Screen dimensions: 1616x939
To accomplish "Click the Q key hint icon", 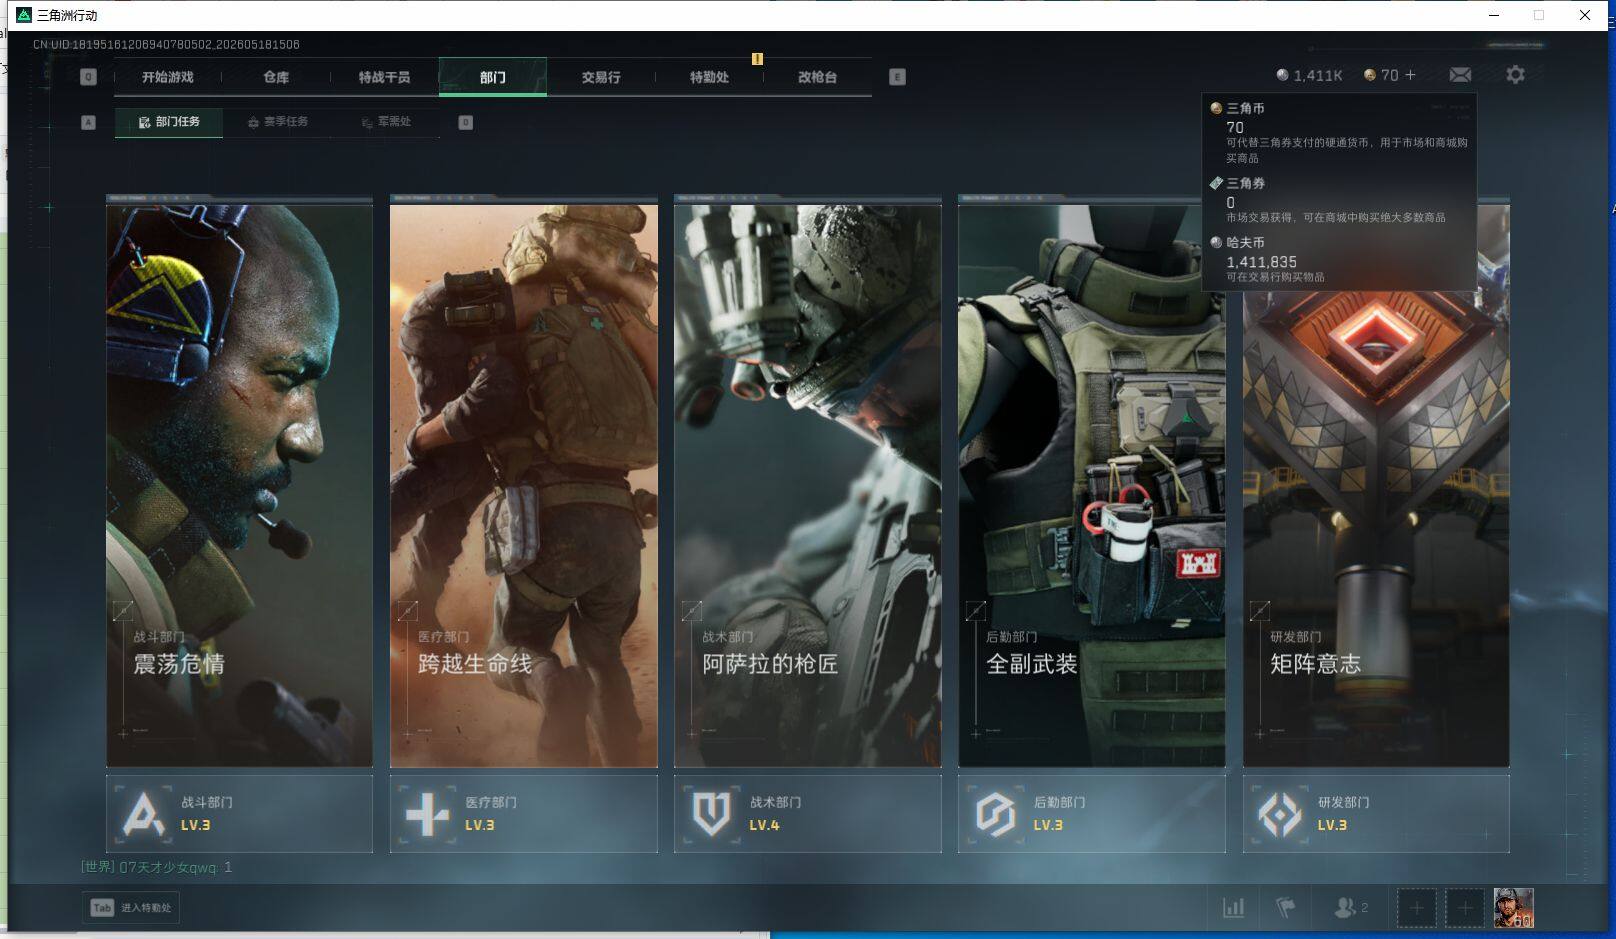I will [x=88, y=77].
